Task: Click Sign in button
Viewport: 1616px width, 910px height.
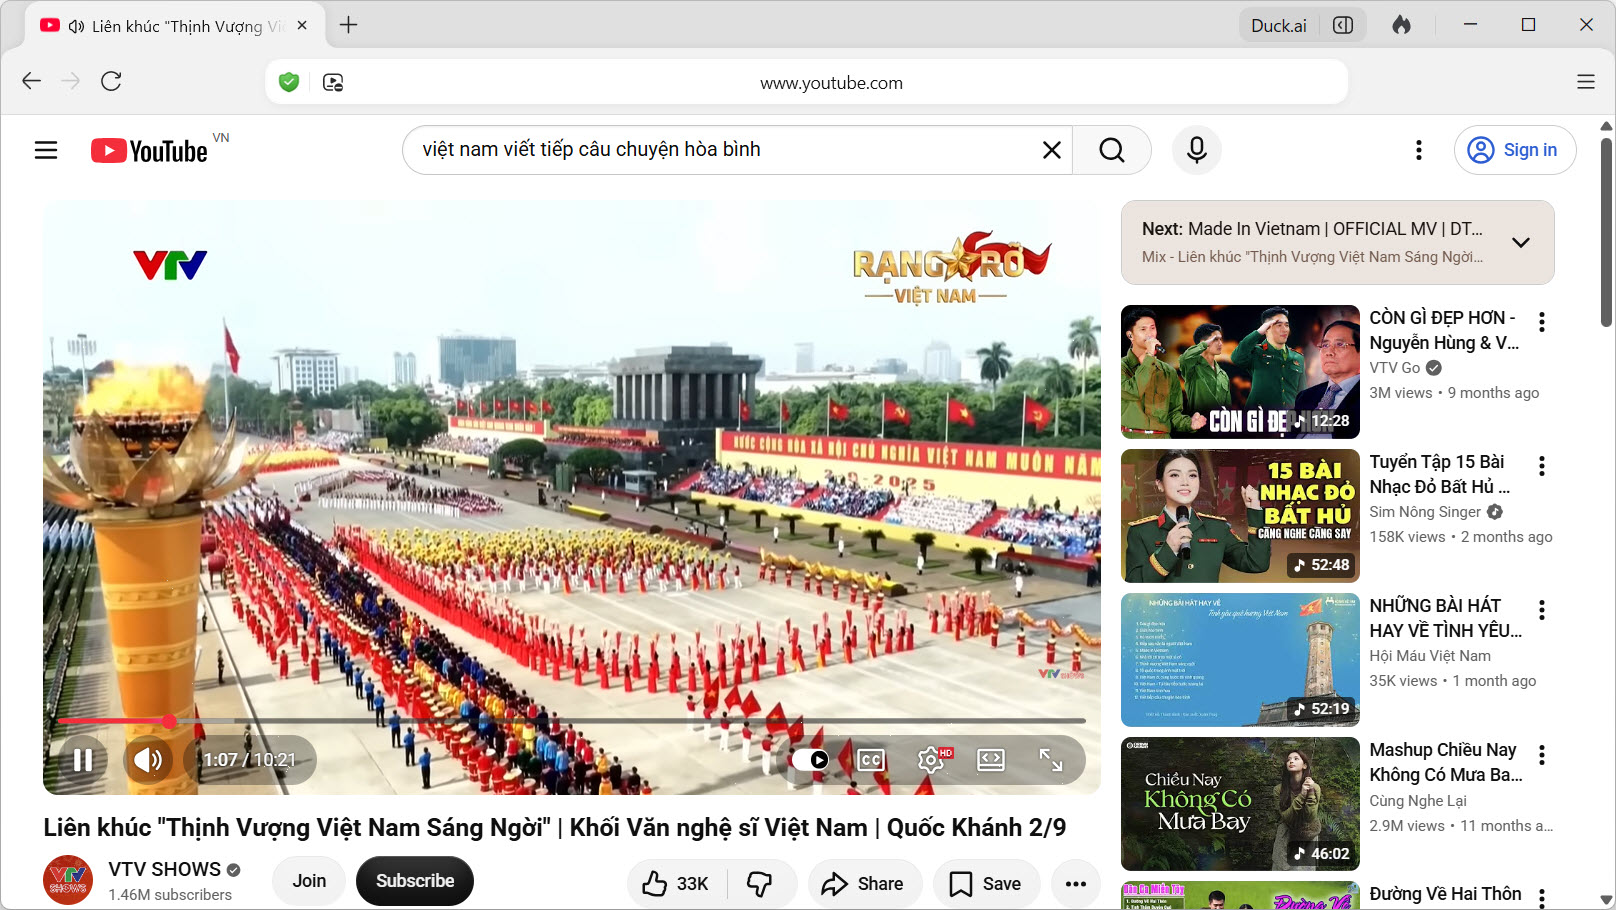Action: click(x=1515, y=150)
